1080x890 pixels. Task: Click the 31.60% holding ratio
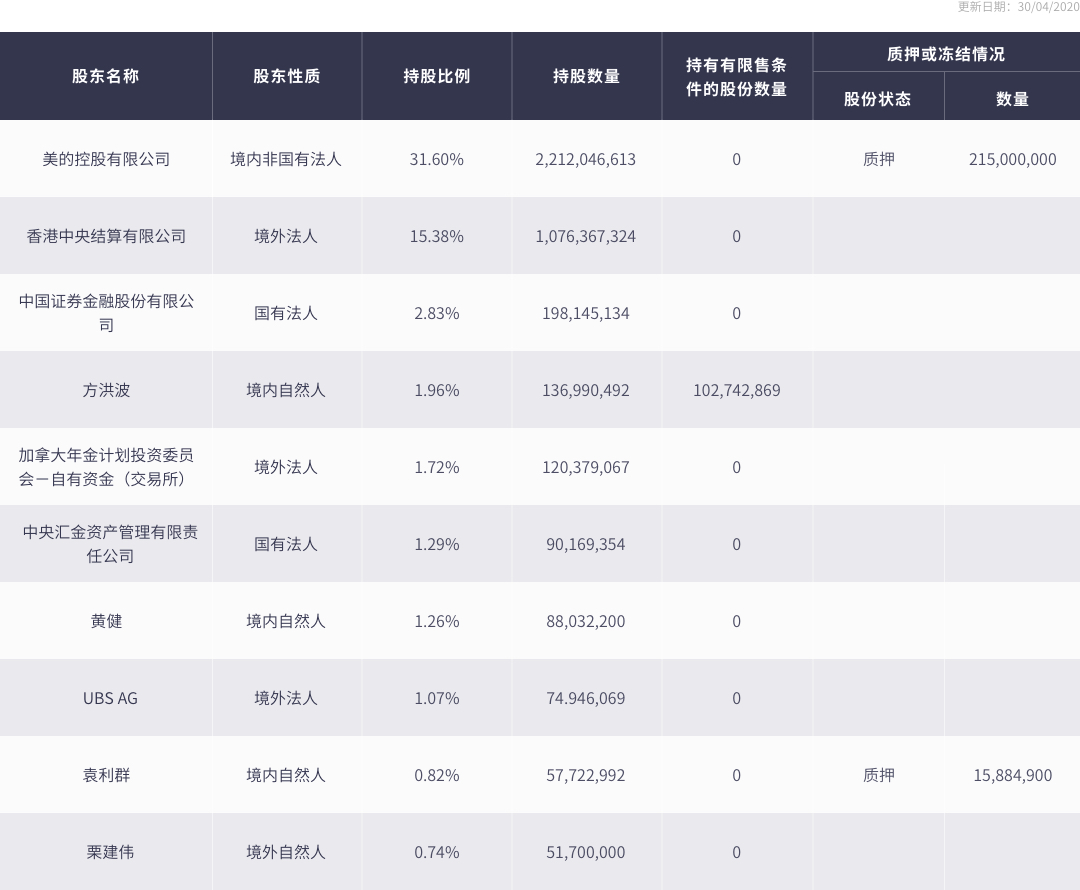click(x=437, y=159)
